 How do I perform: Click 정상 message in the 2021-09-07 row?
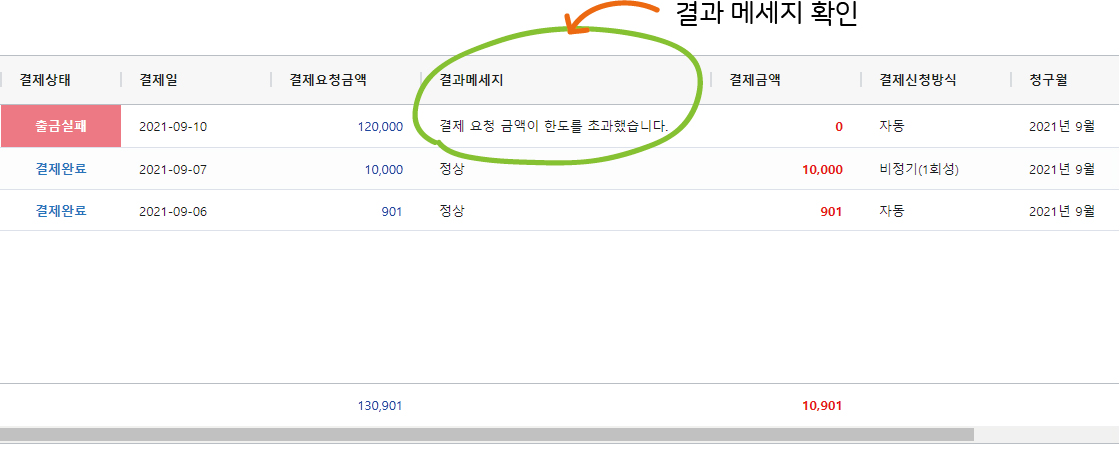click(x=451, y=169)
